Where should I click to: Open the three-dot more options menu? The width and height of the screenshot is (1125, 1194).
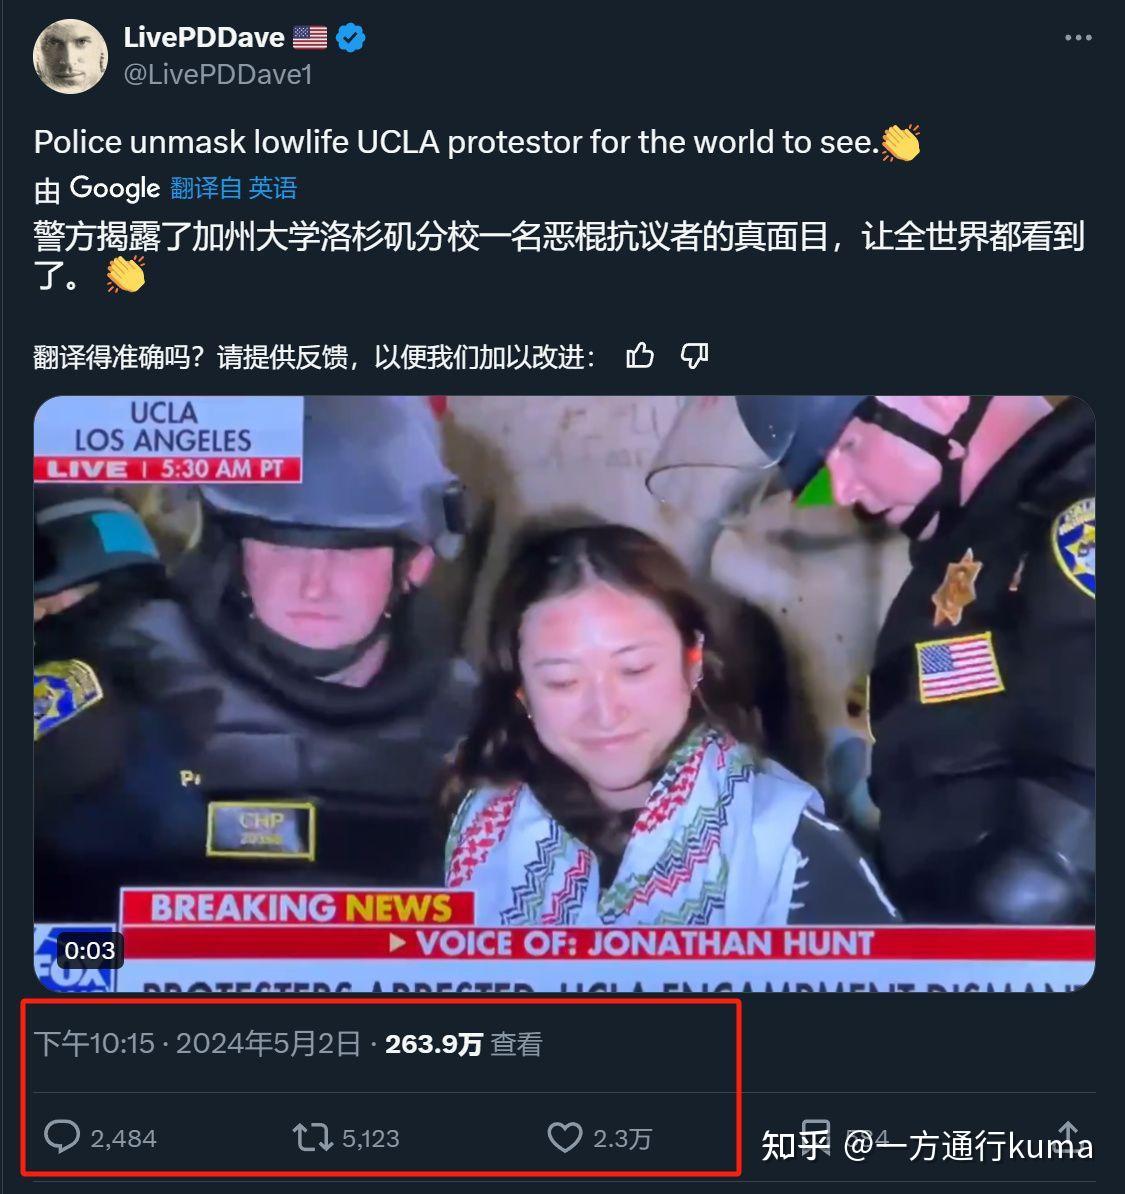(1078, 38)
